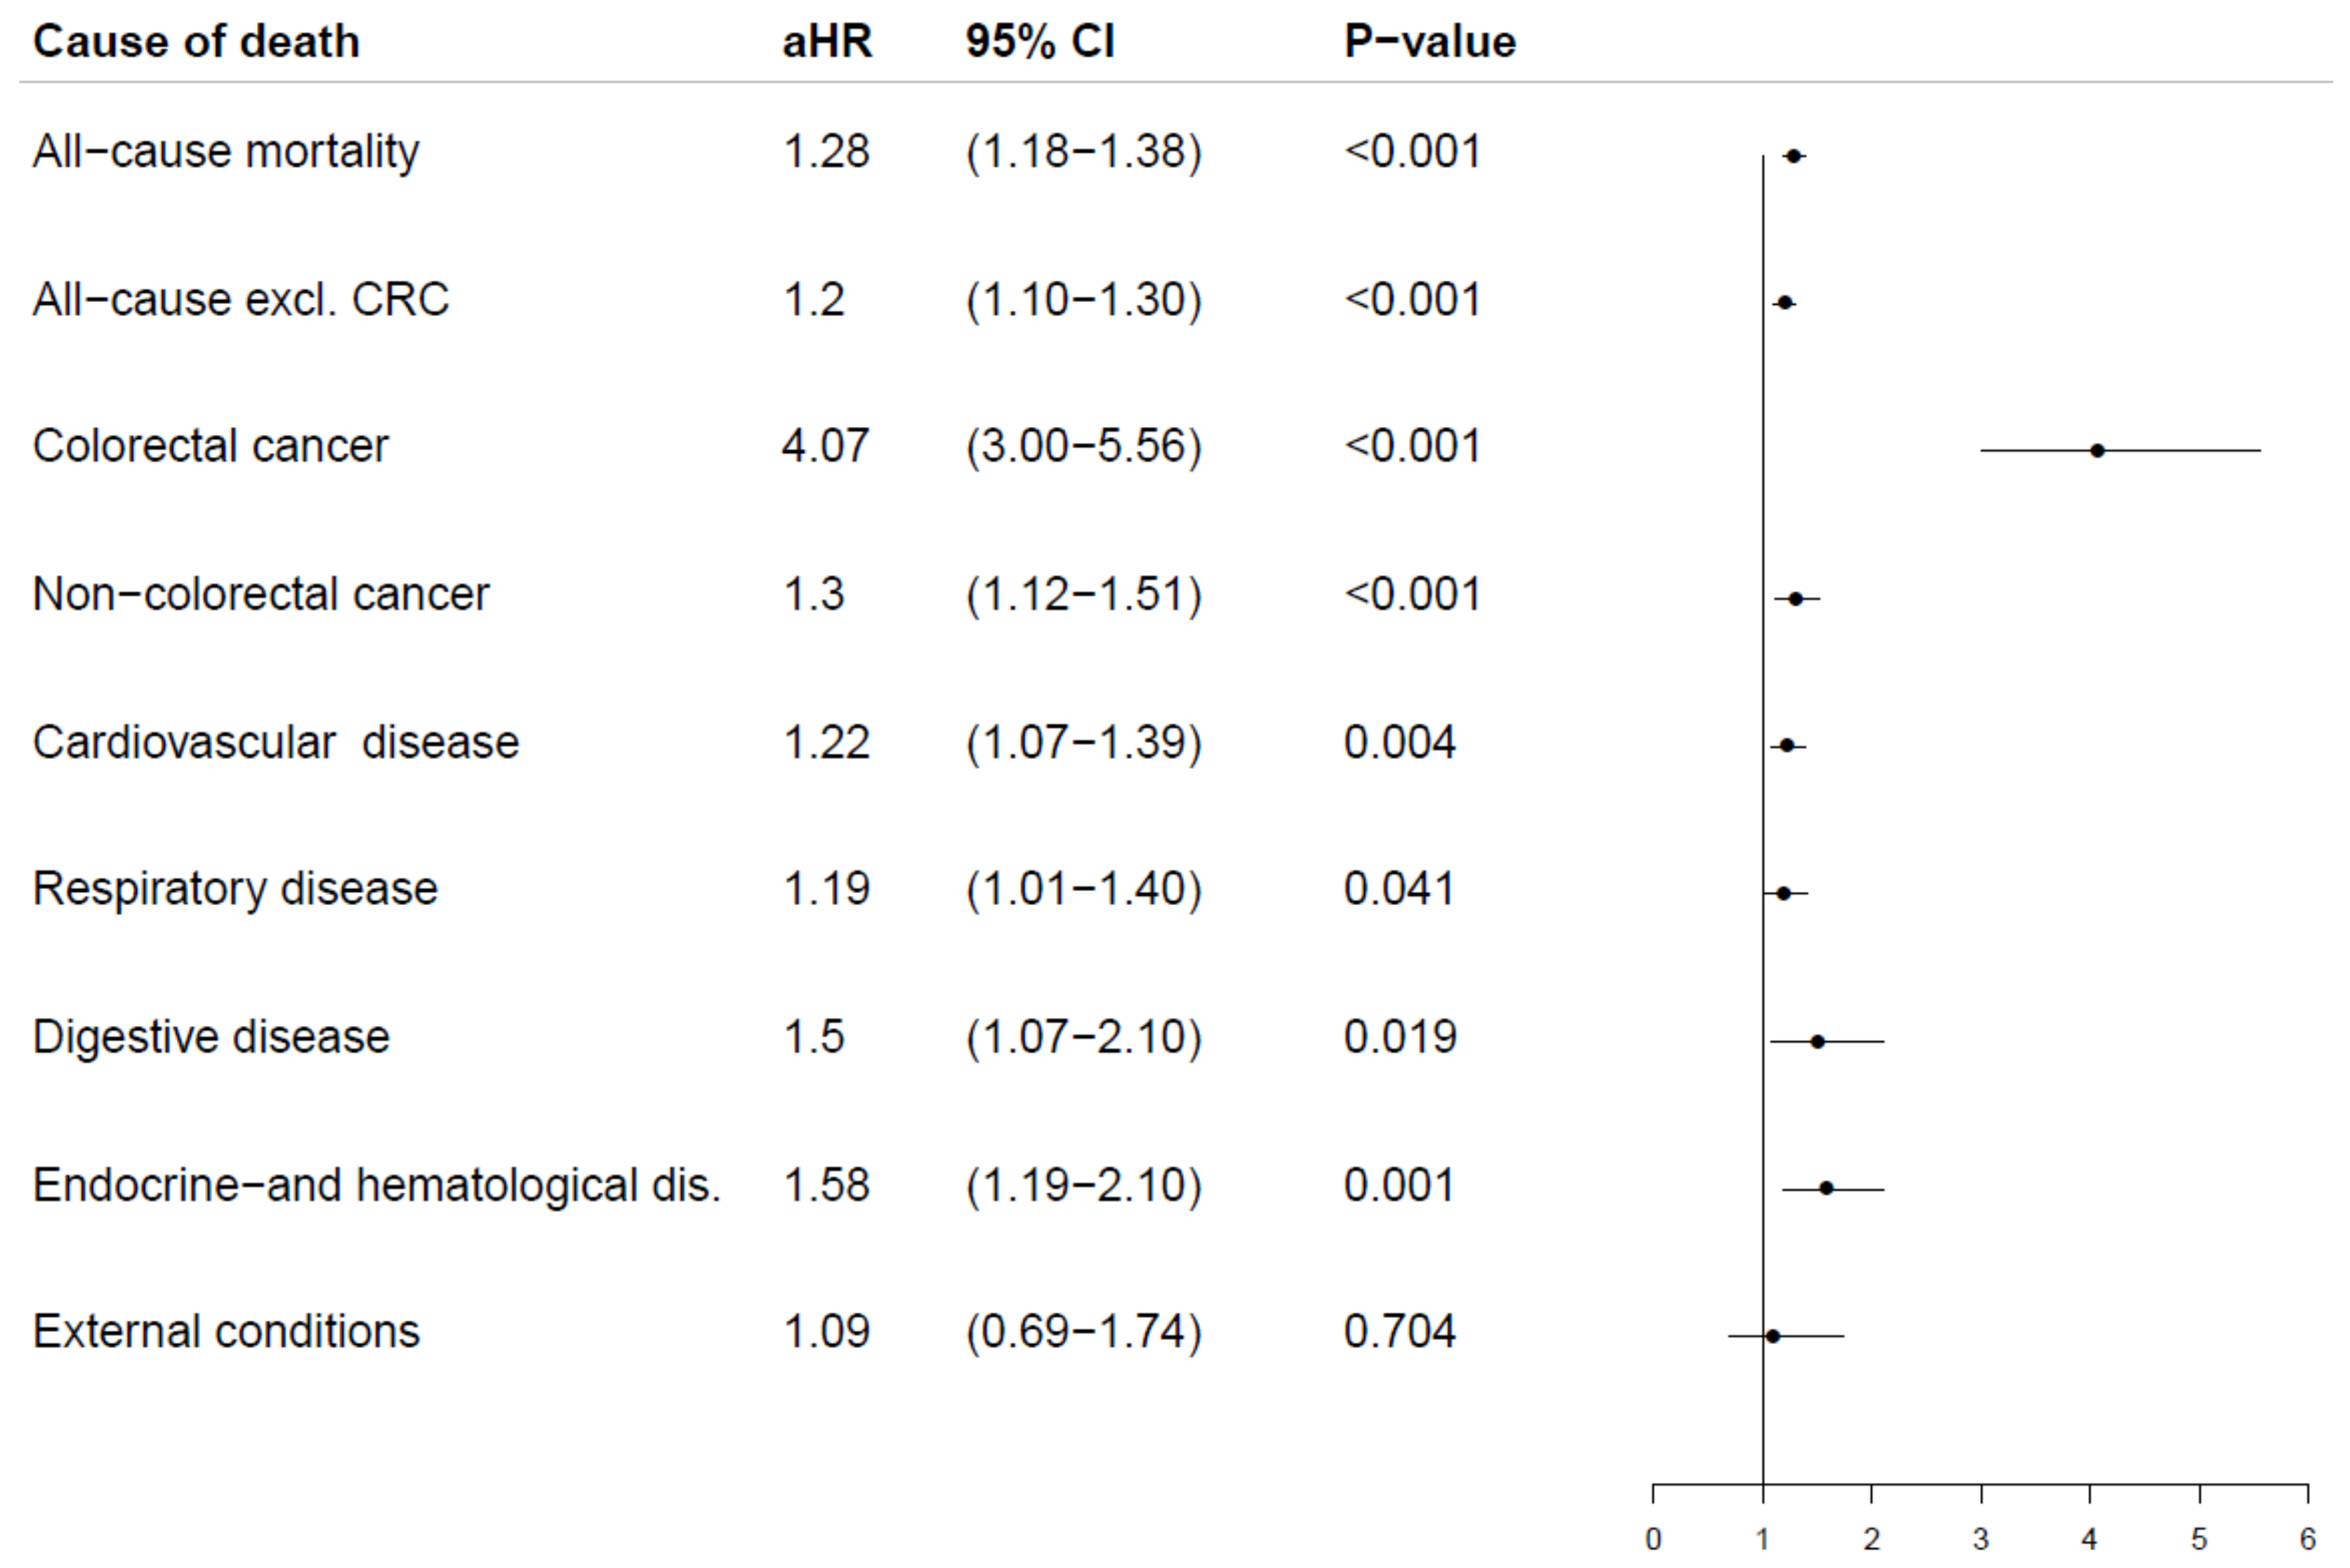Viewport: 2350px width, 1568px height.
Task: Click the 0.704 P-value
Action: click(x=1399, y=1331)
